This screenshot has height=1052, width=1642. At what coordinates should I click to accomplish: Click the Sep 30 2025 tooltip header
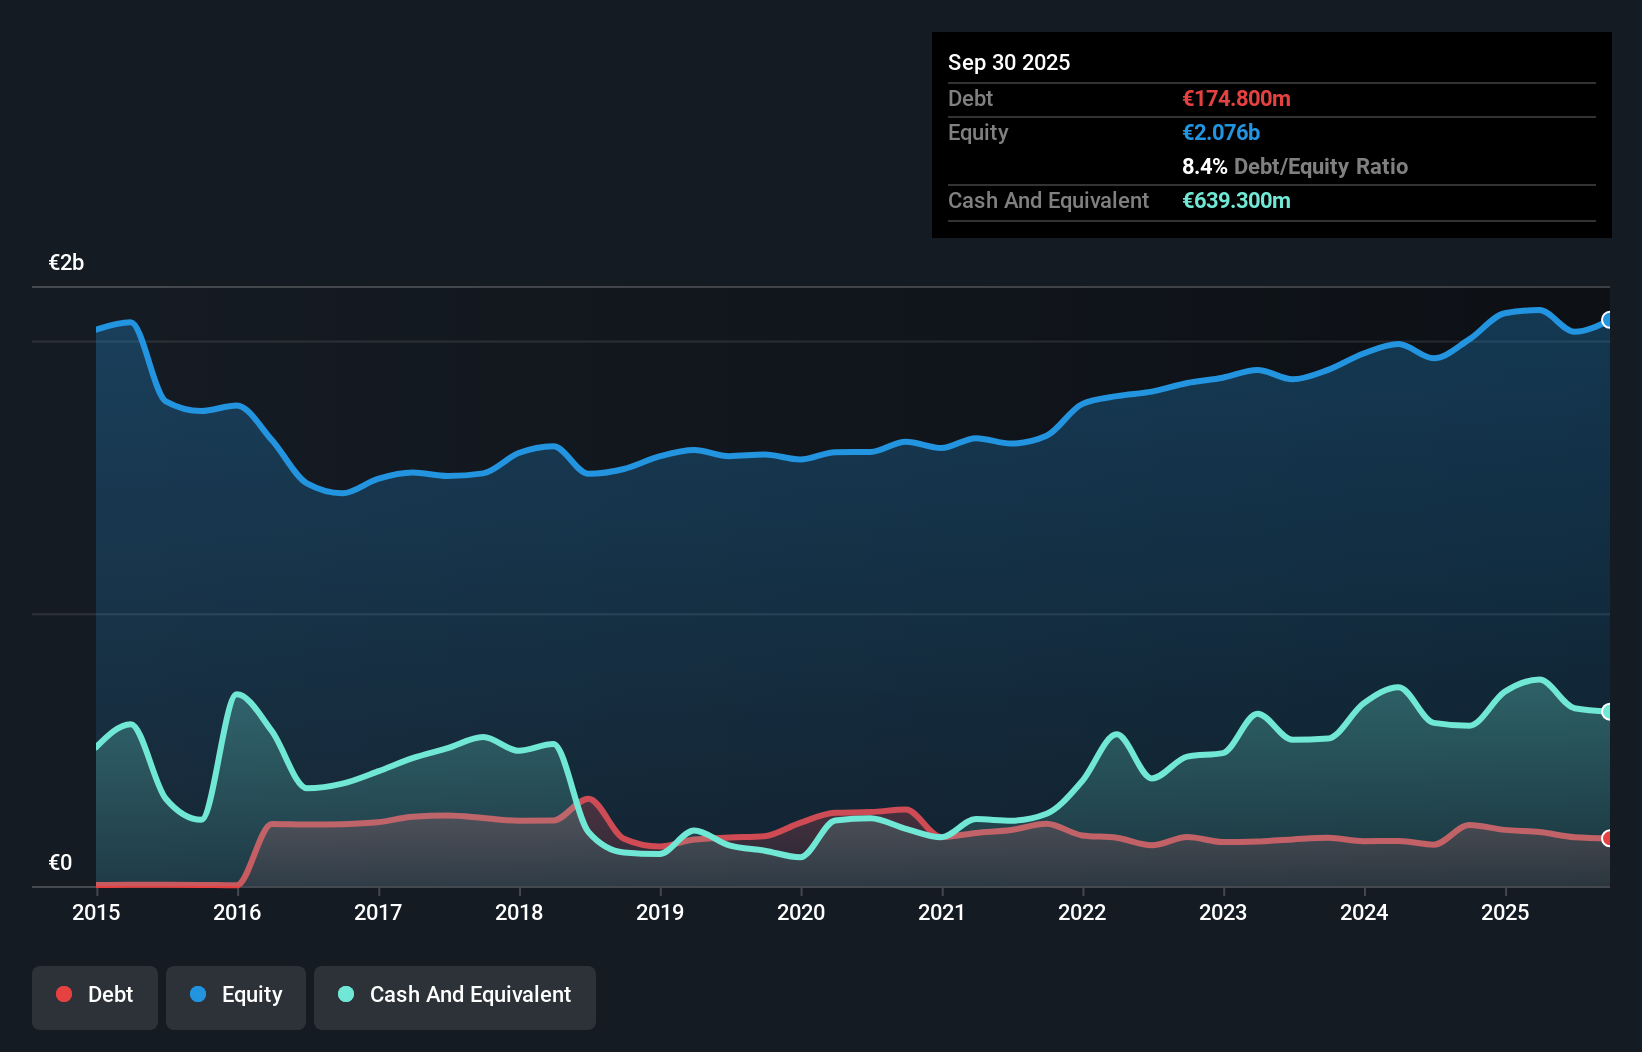click(x=1009, y=62)
